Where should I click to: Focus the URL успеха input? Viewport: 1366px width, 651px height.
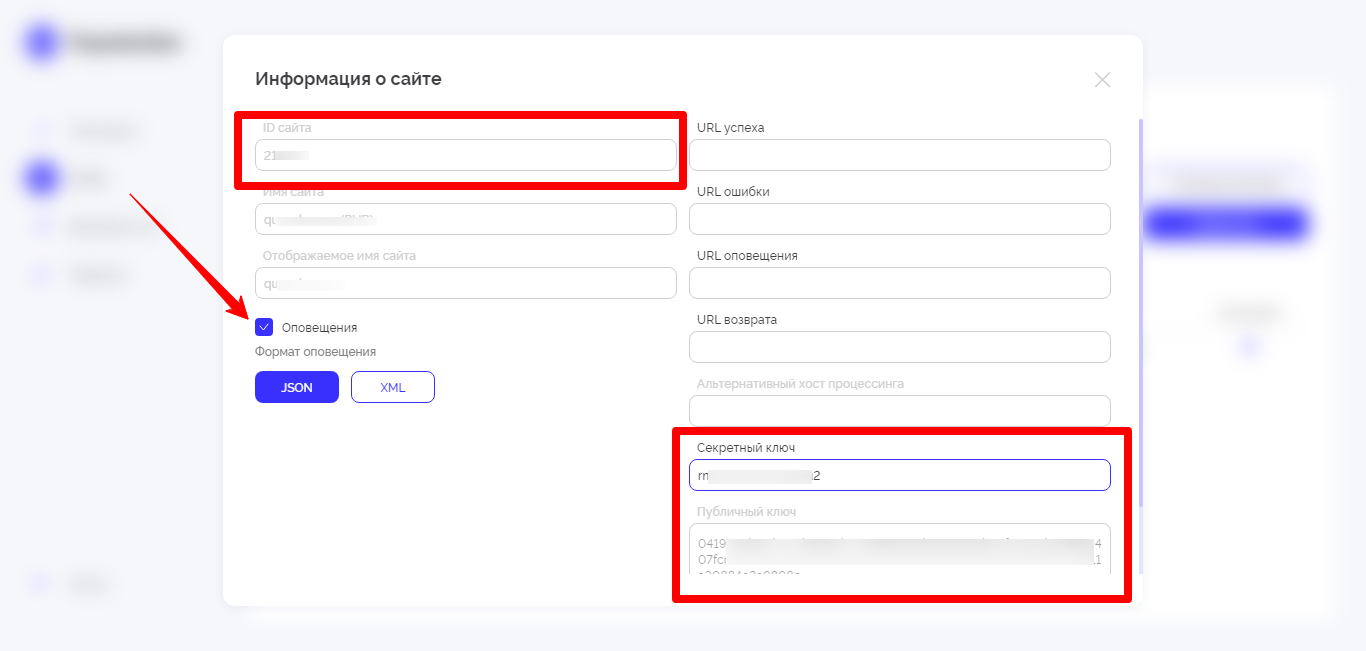click(899, 155)
